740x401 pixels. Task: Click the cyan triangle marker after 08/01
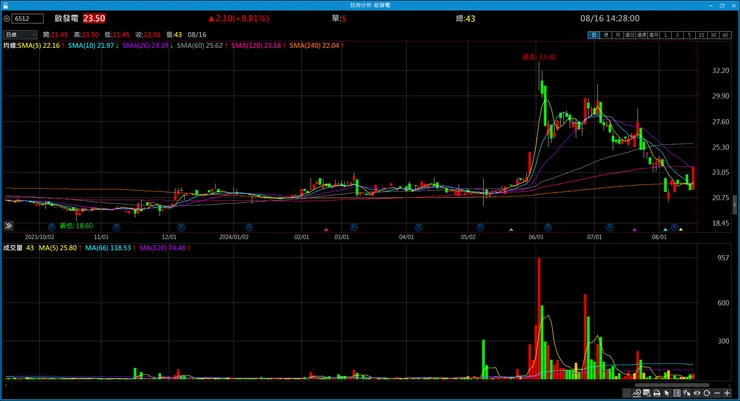pyautogui.click(x=665, y=230)
